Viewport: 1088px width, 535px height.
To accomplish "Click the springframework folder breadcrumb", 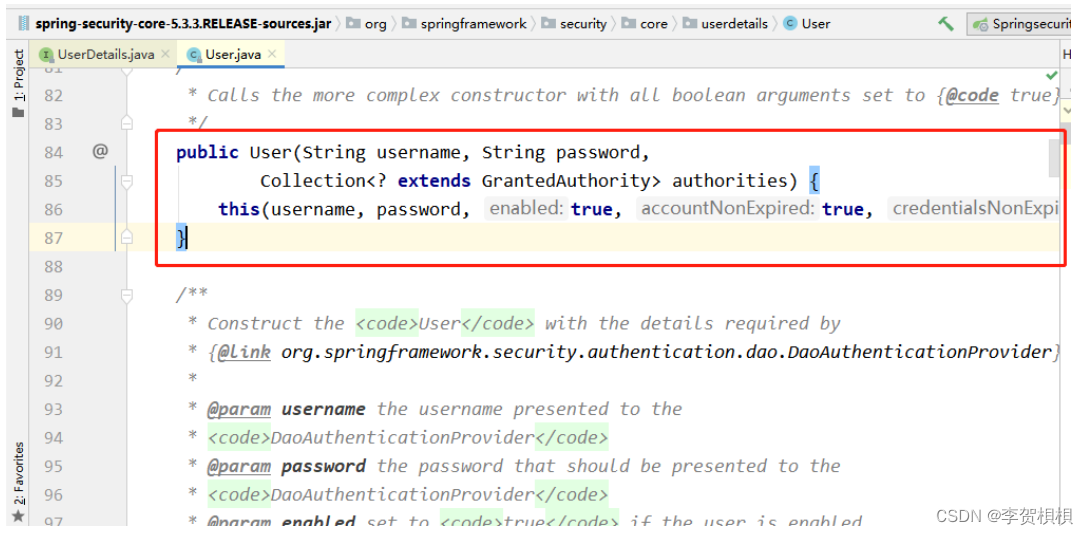I will click(464, 24).
